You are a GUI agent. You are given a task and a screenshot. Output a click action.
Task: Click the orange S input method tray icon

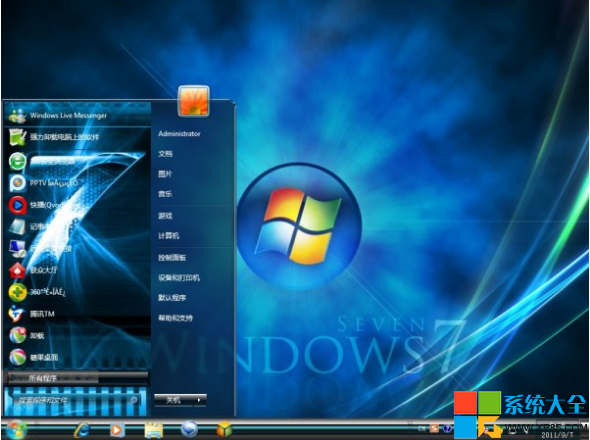pos(435,428)
